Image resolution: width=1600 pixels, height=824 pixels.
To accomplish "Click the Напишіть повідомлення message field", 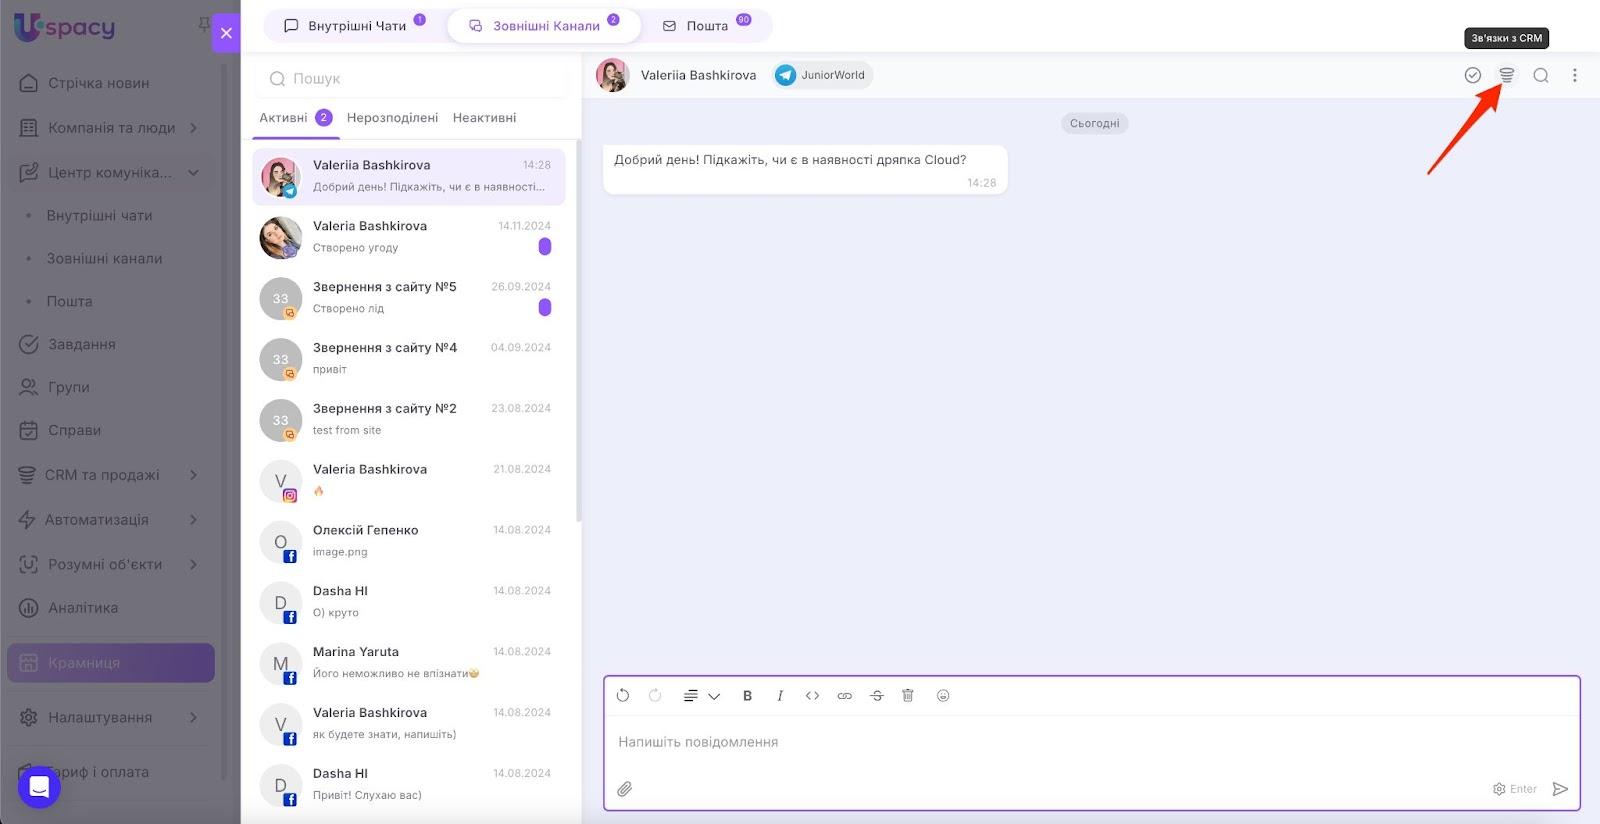I will pos(1091,742).
